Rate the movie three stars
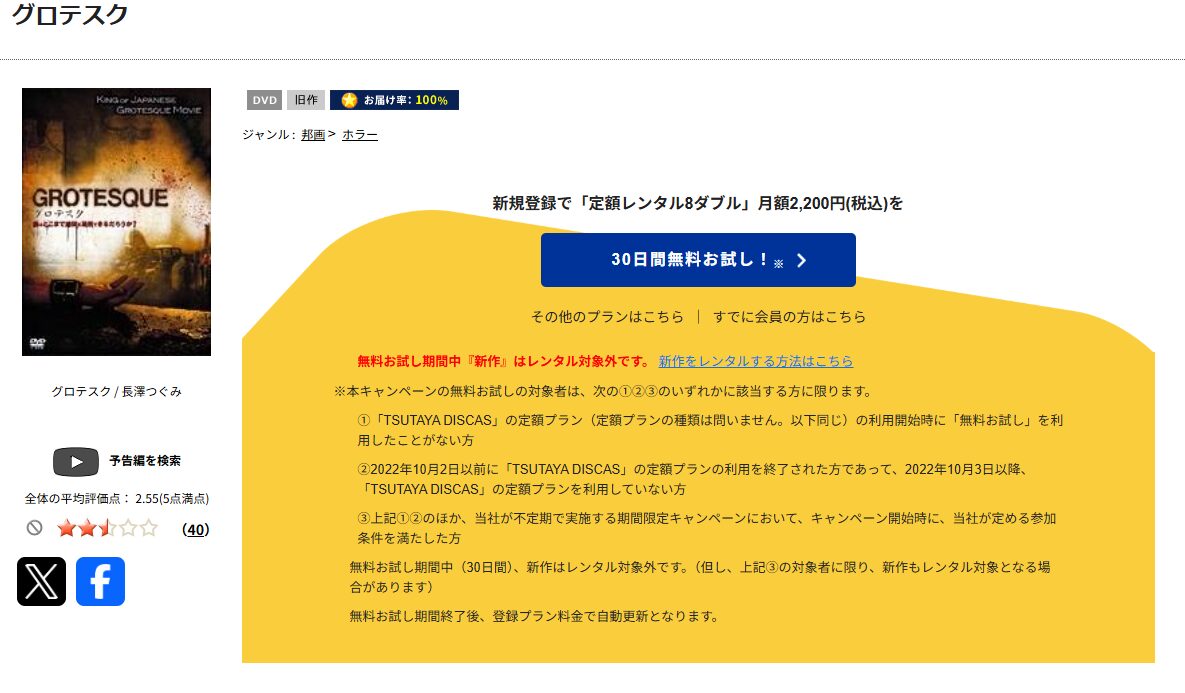This screenshot has height=693, width=1185. pyautogui.click(x=107, y=527)
